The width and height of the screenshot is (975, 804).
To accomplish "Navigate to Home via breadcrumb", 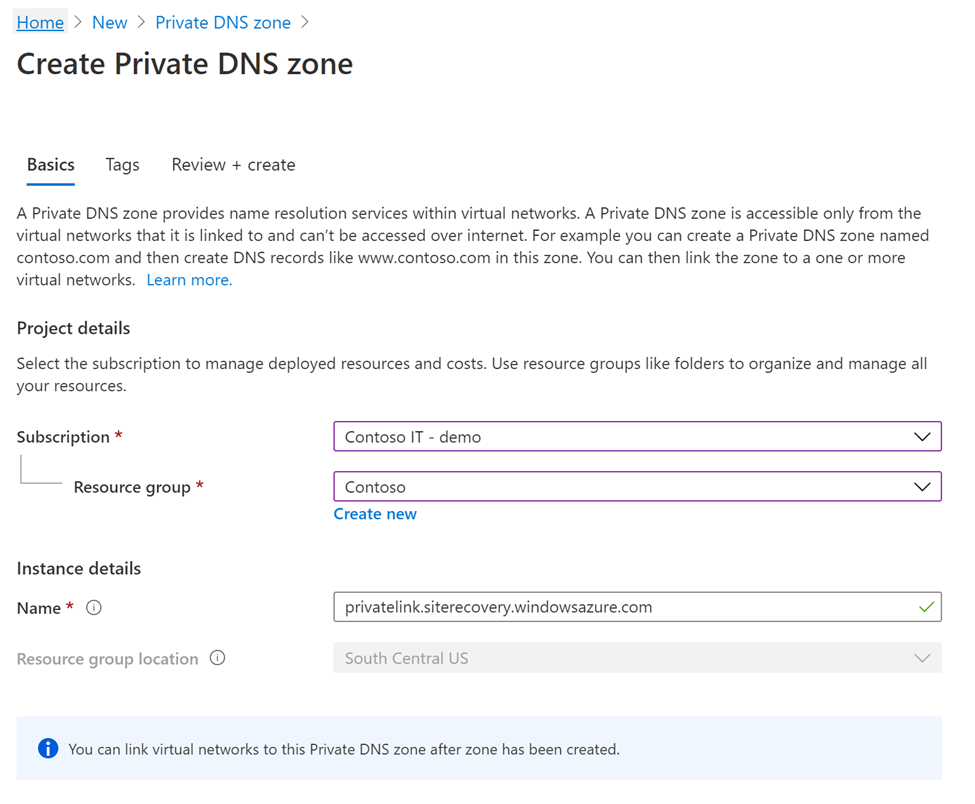I will click(x=39, y=21).
